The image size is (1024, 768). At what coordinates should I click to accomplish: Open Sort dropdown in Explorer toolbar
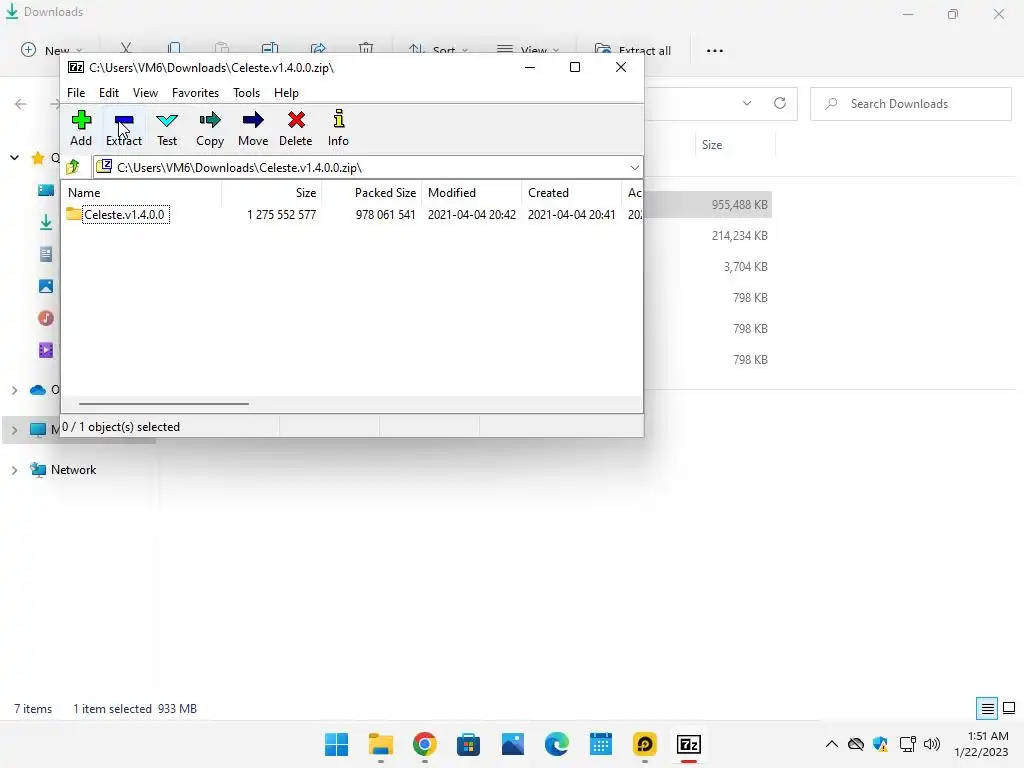tap(438, 50)
